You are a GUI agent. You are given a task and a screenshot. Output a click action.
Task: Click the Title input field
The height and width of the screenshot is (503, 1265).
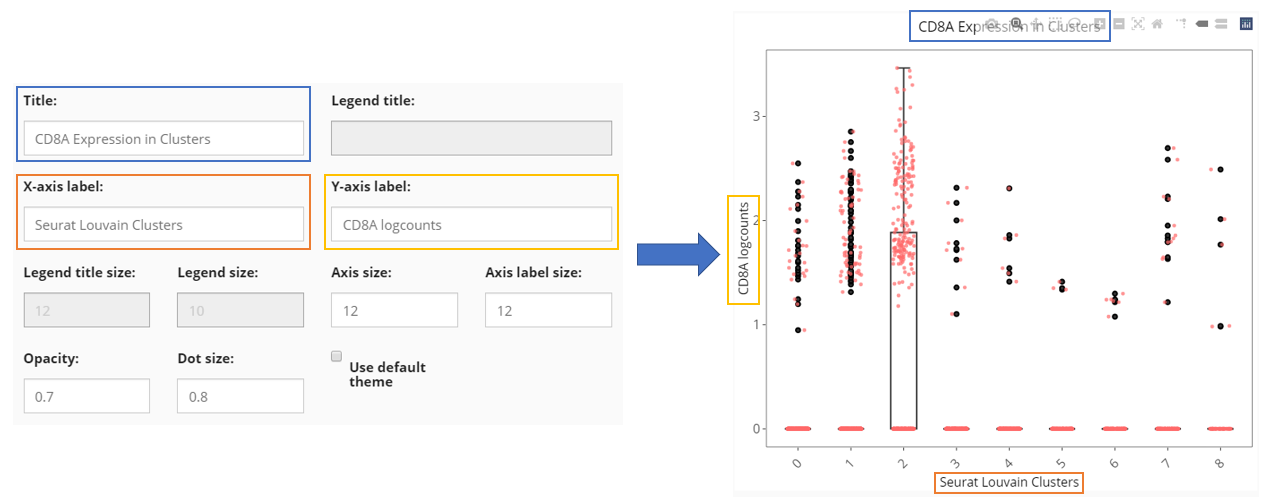tap(163, 139)
